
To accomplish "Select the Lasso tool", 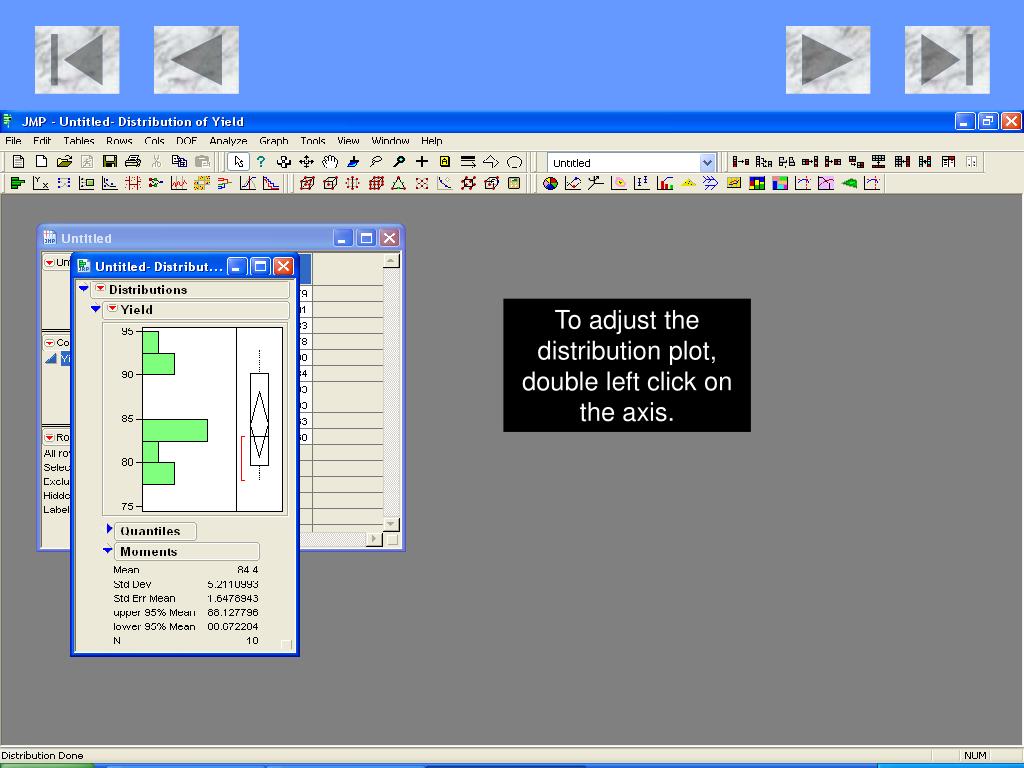I will click(376, 161).
